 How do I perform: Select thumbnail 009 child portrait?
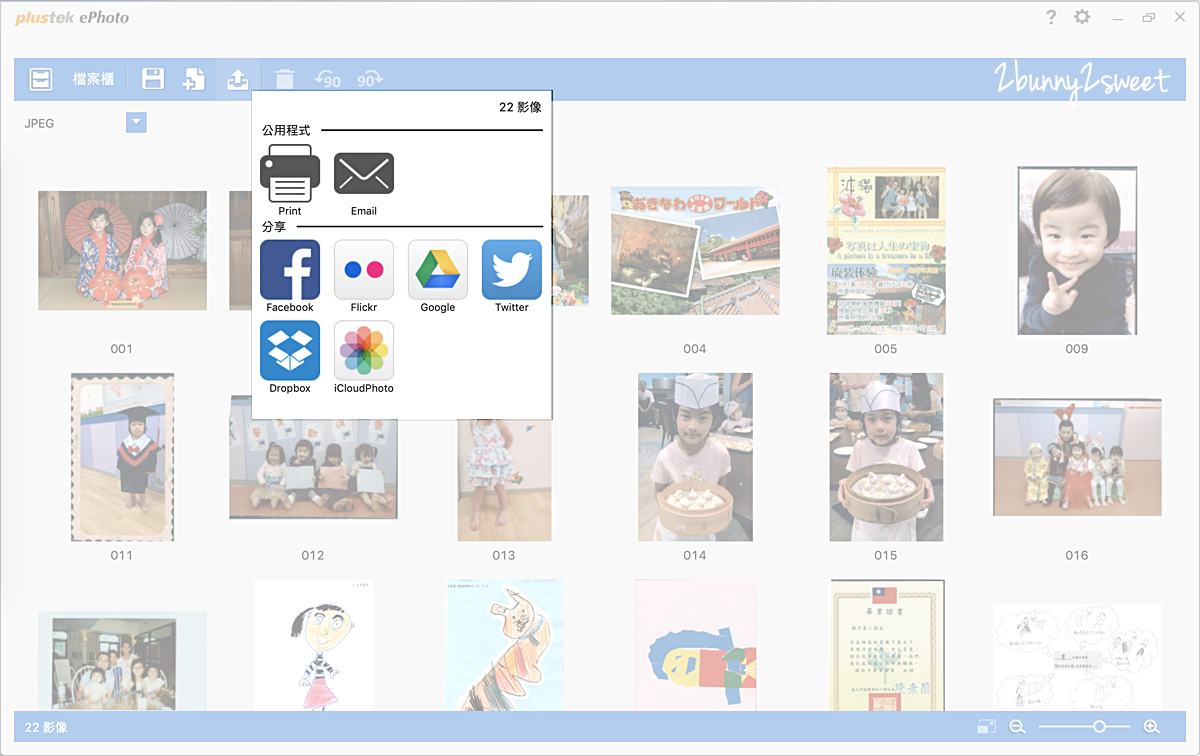tap(1077, 251)
